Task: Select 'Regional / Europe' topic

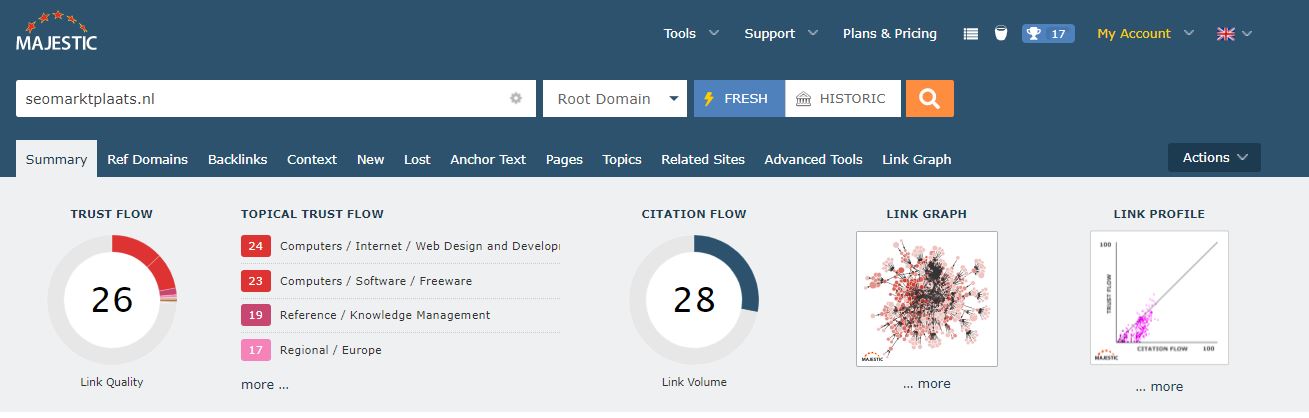Action: (331, 350)
